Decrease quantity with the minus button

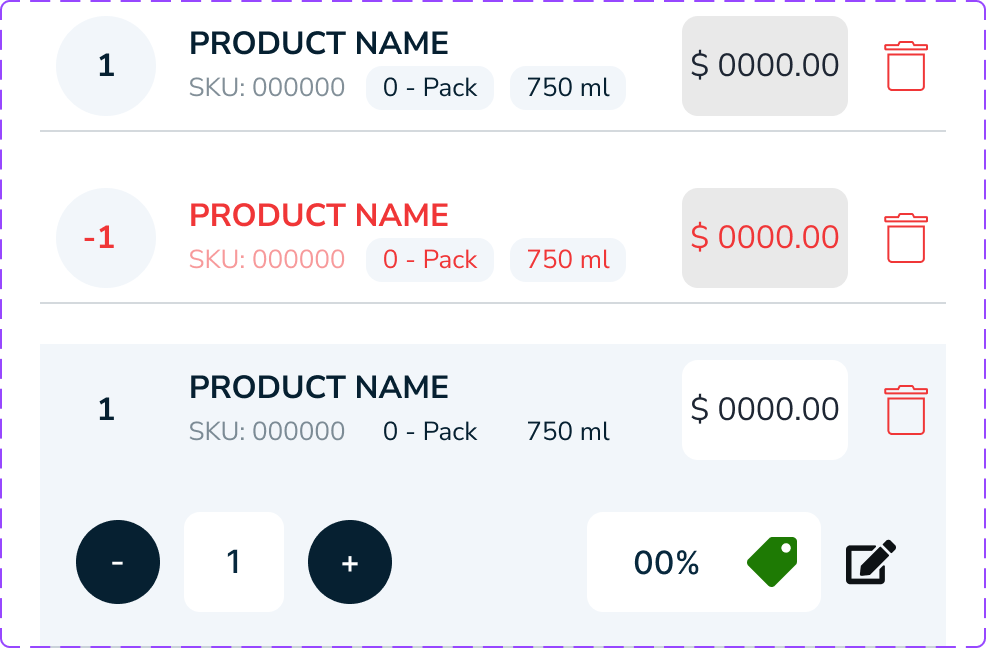(x=118, y=562)
